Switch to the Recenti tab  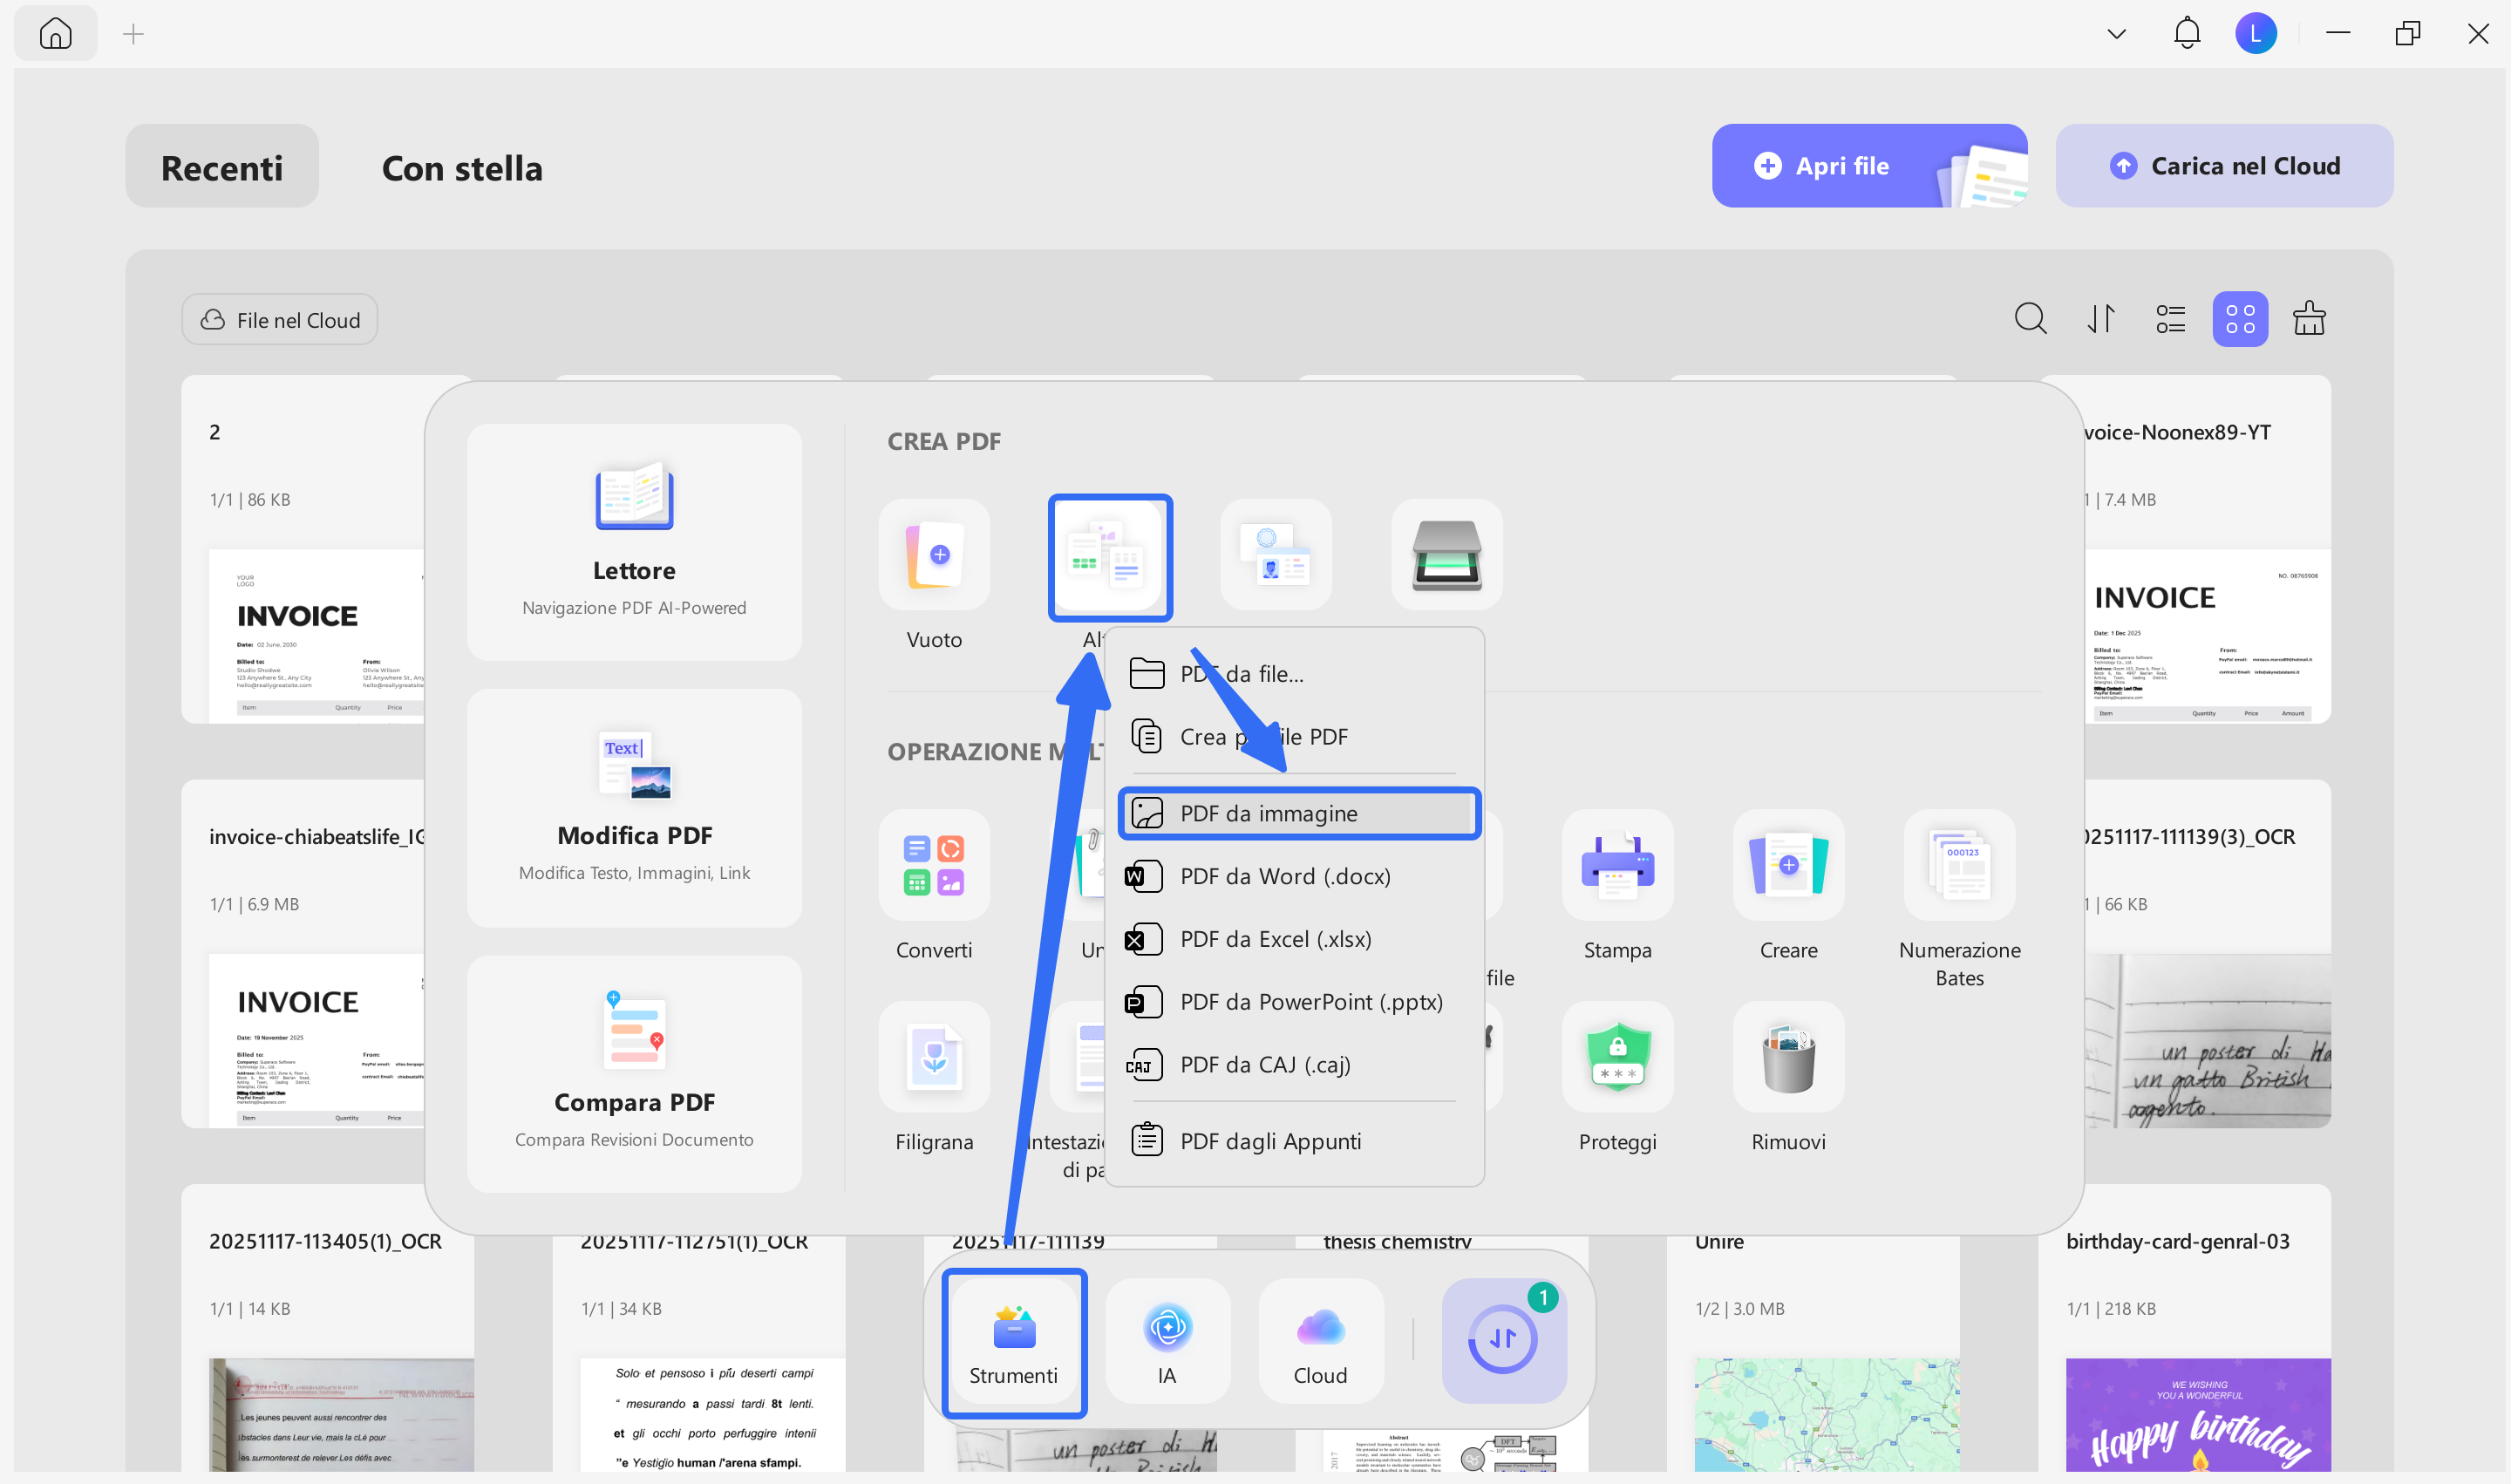coord(222,167)
